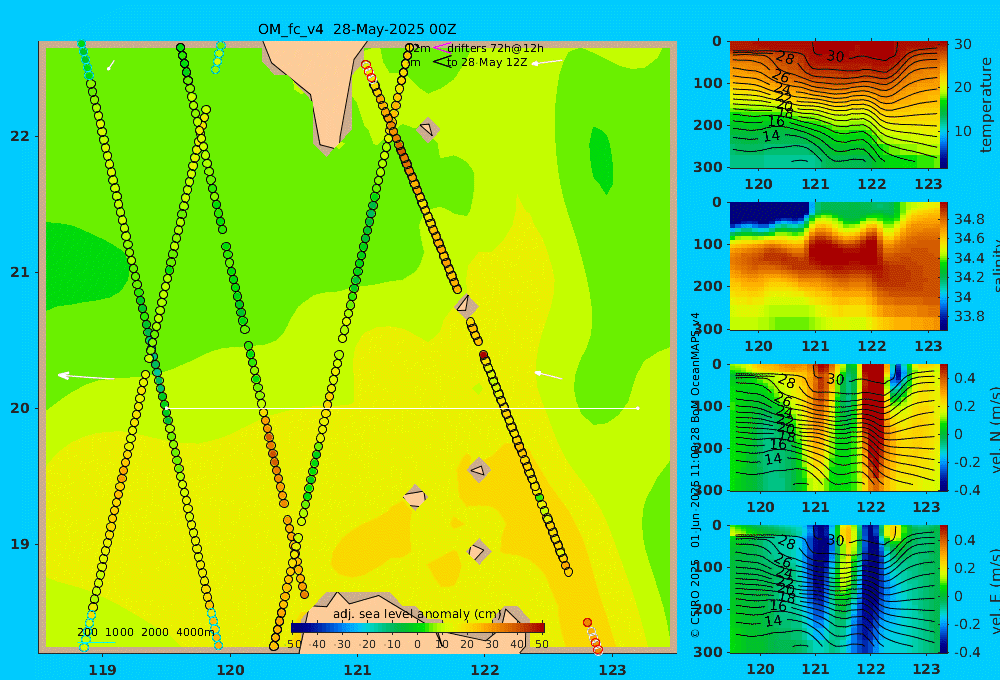Click longitude label '119' below the main map

[102, 670]
